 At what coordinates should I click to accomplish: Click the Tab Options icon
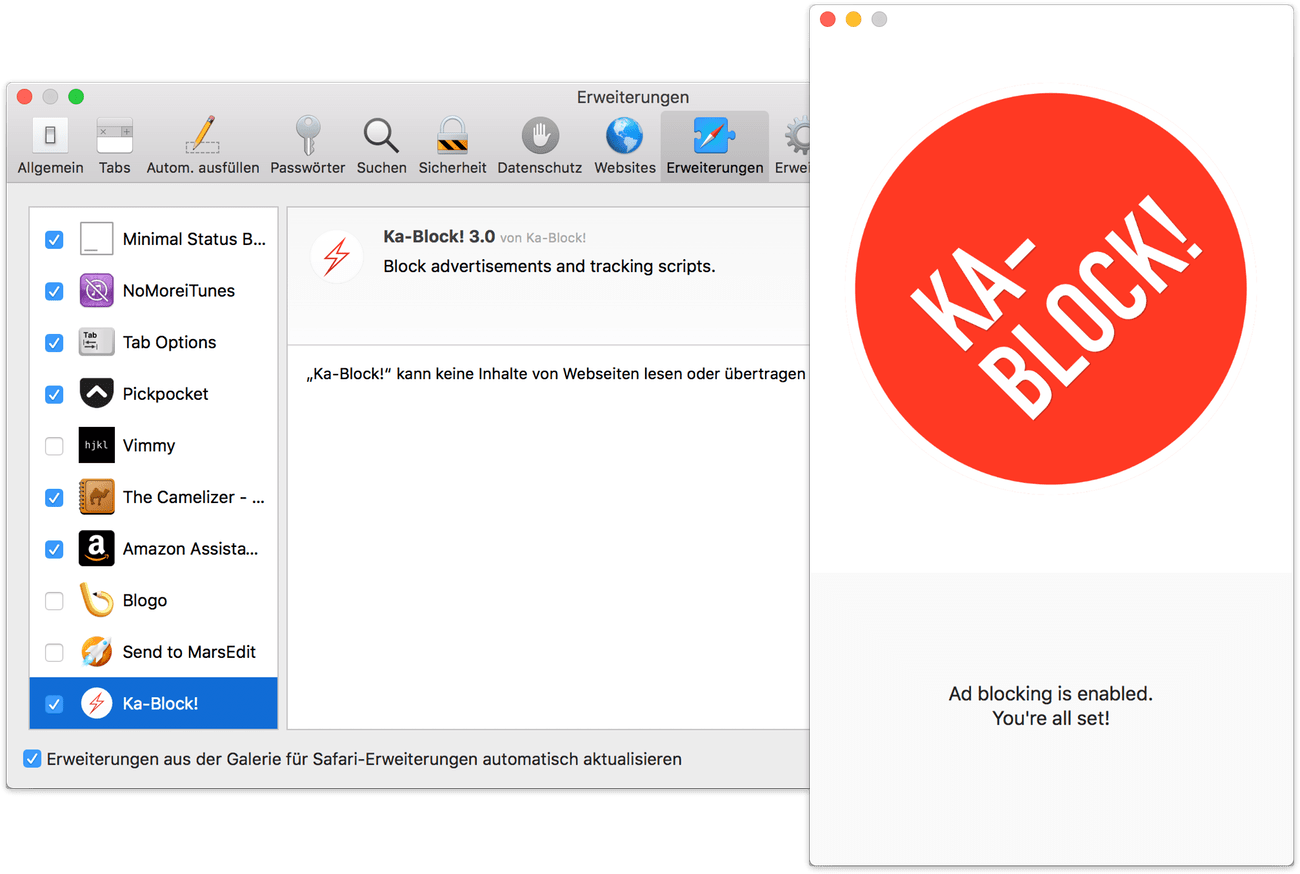pos(97,342)
